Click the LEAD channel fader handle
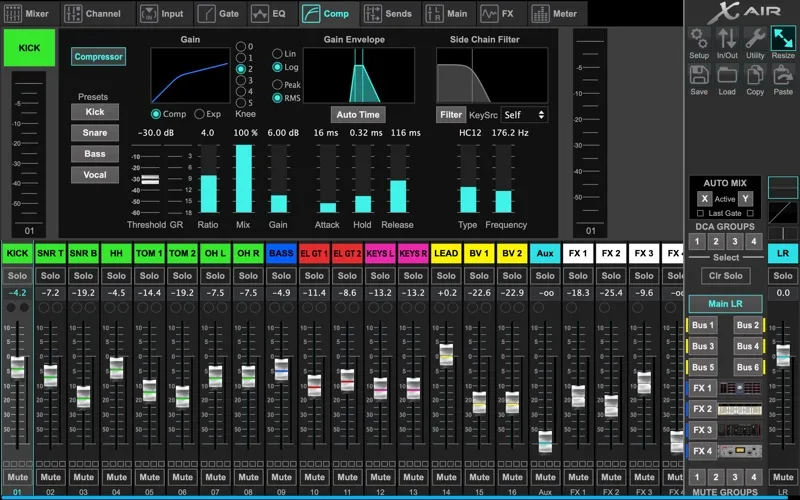800x500 pixels. (x=446, y=355)
